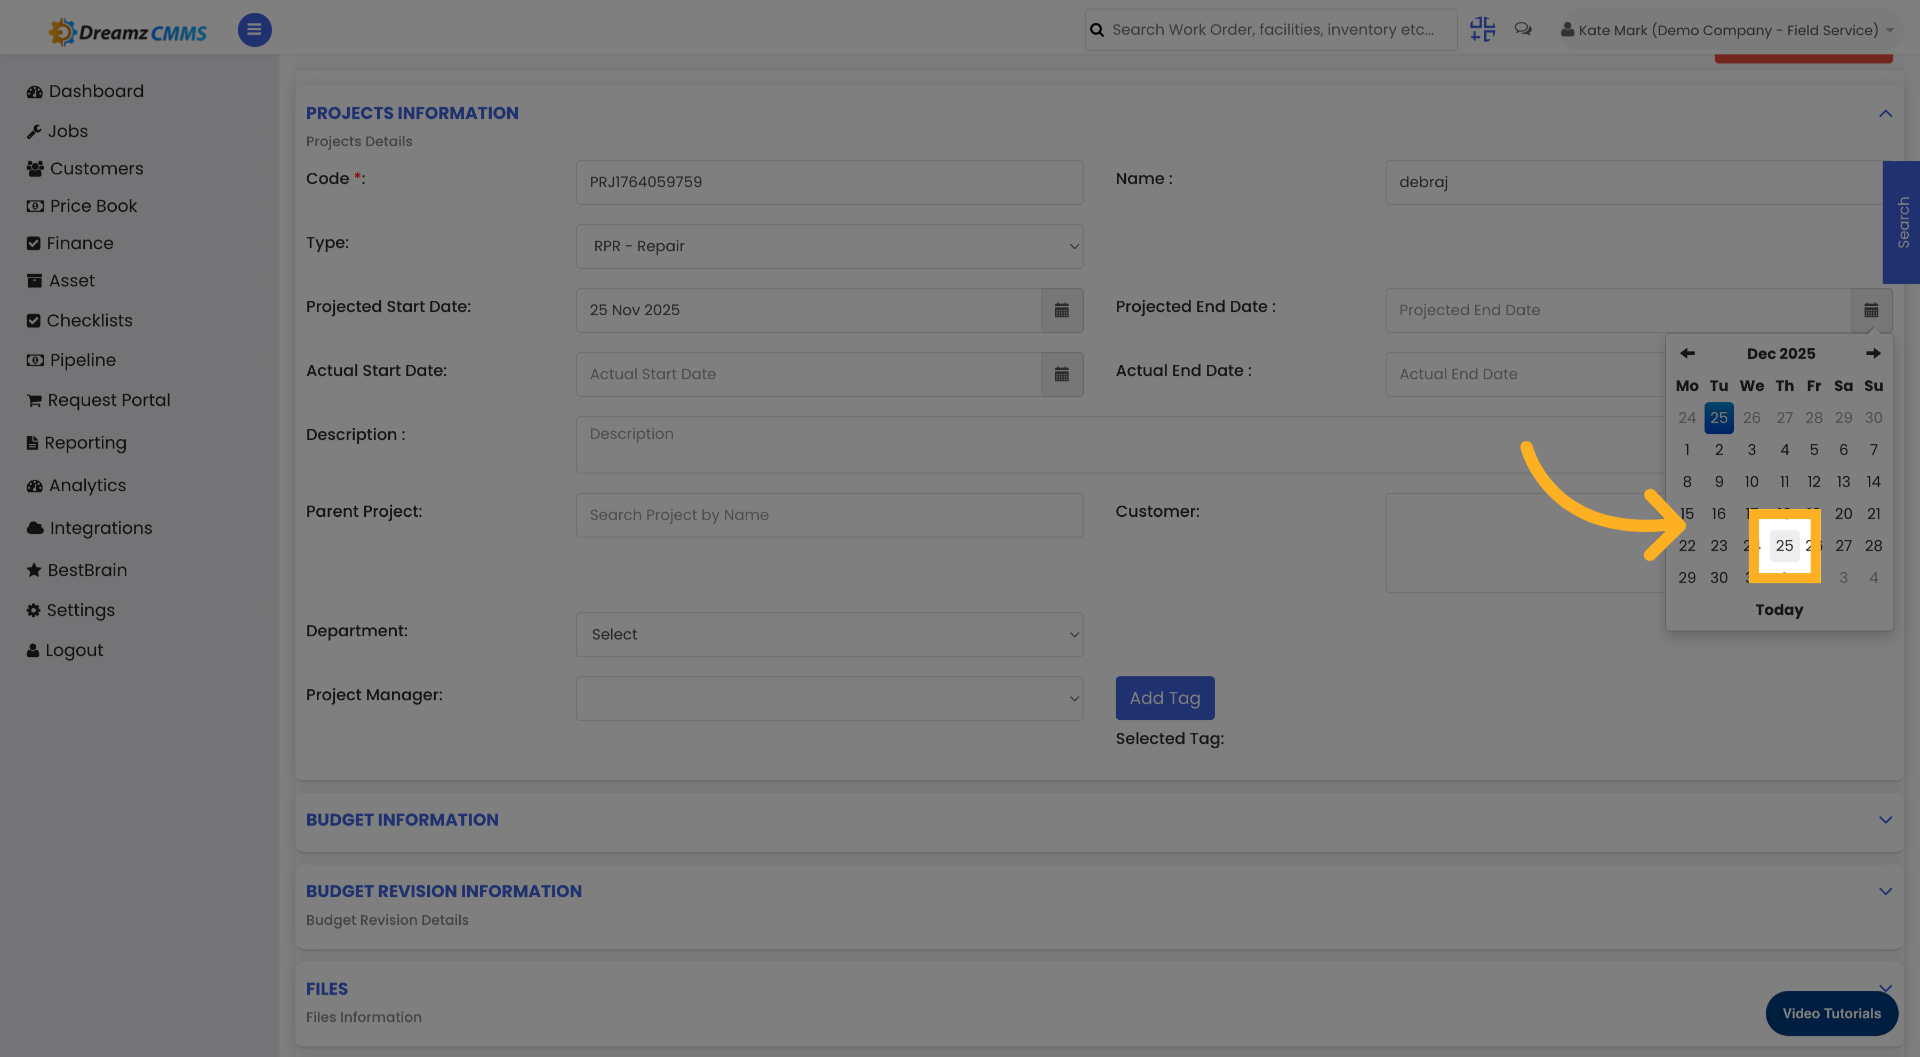Open Analytics in sidebar
This screenshot has height=1057, width=1920.
point(77,485)
